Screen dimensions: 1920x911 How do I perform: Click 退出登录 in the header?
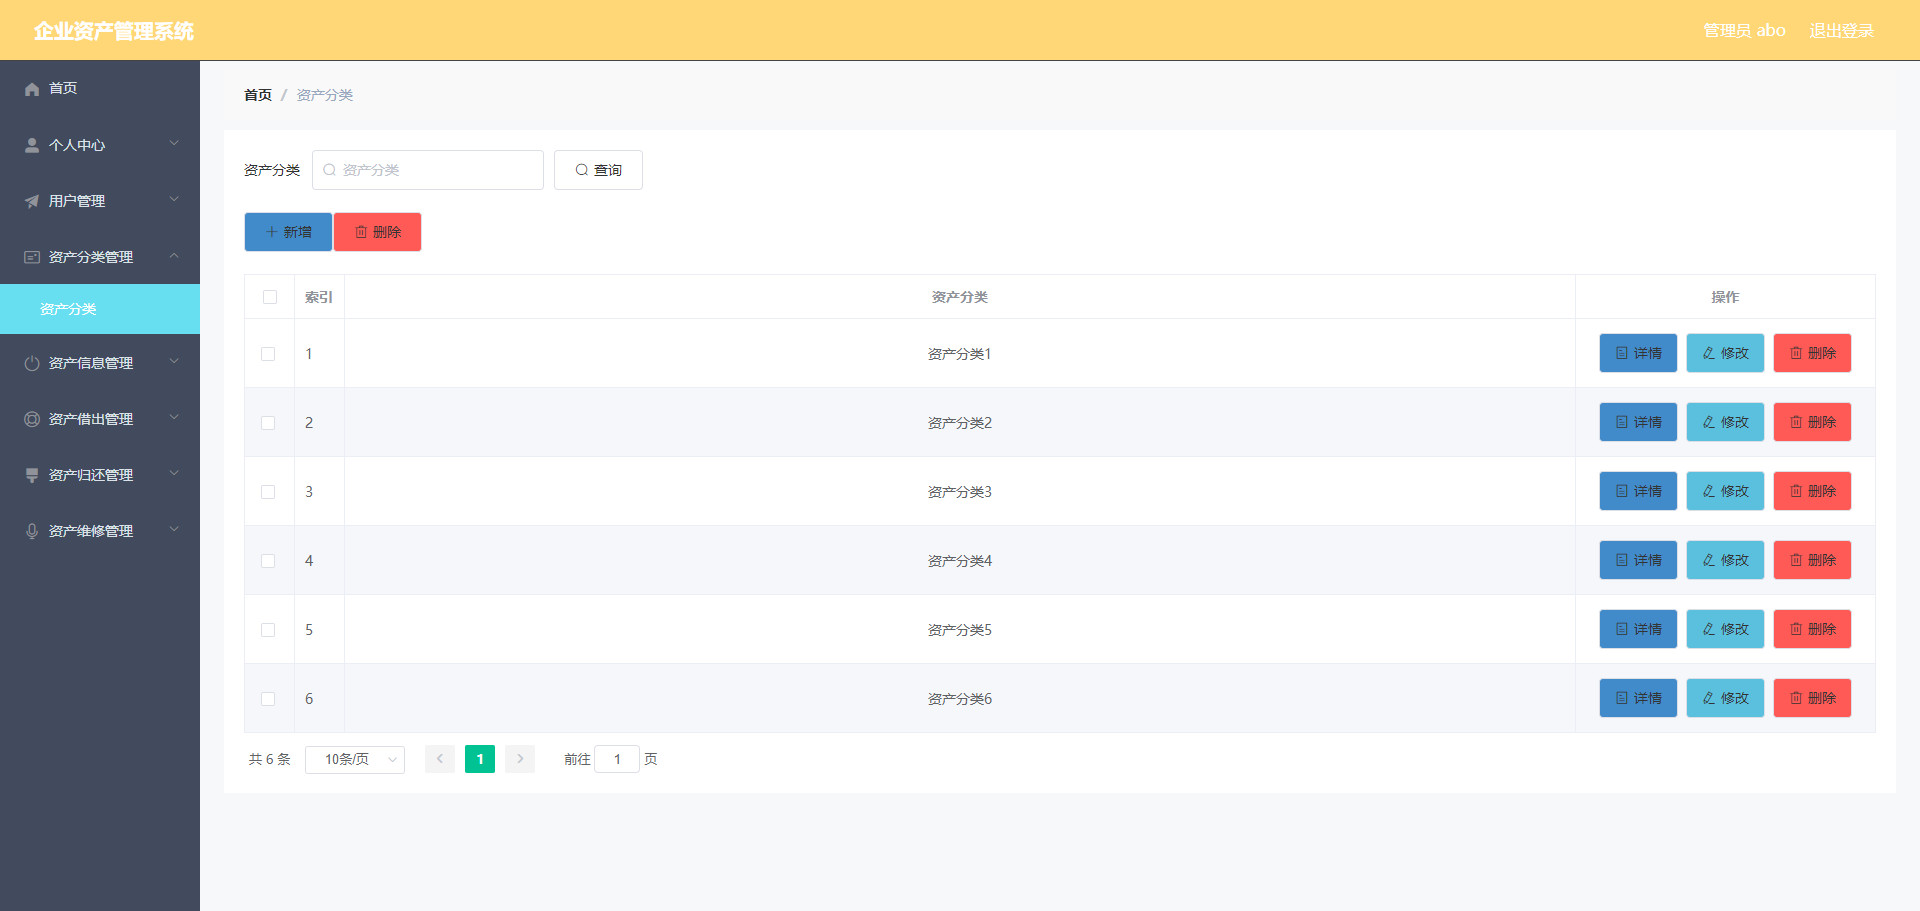1841,31
